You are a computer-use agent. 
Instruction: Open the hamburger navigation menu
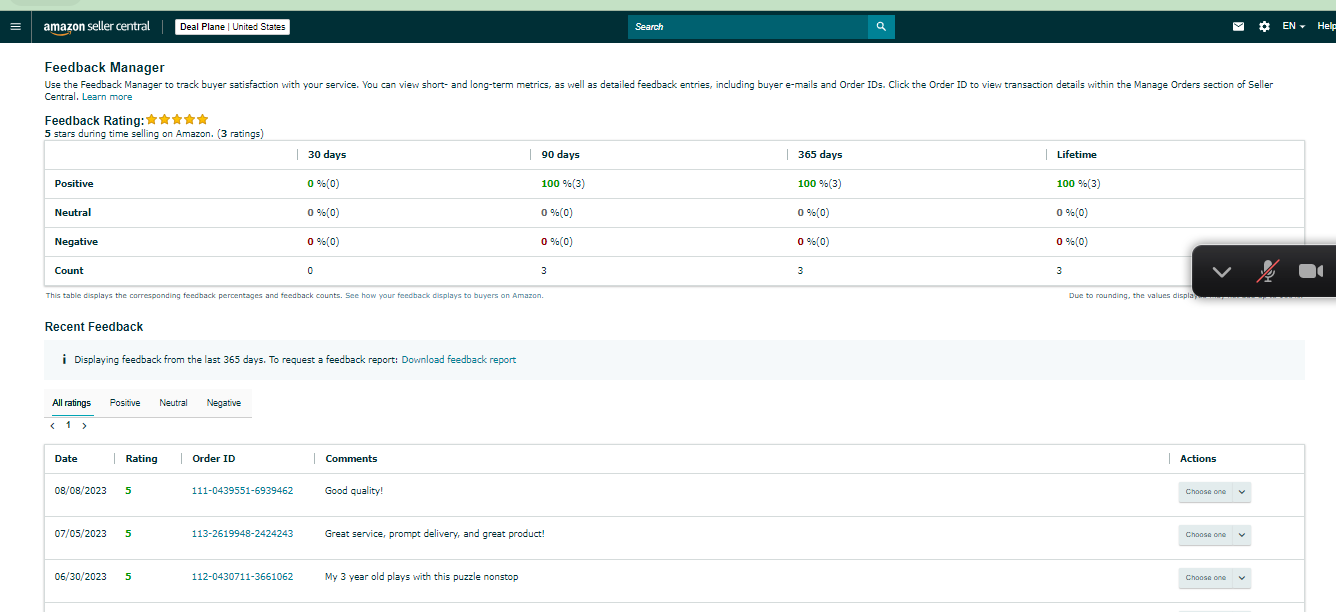(x=15, y=27)
